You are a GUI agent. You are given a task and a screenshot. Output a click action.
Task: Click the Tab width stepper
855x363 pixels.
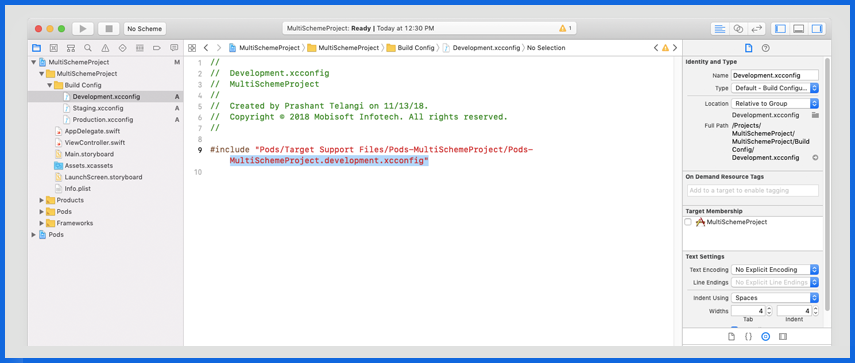tap(769, 311)
